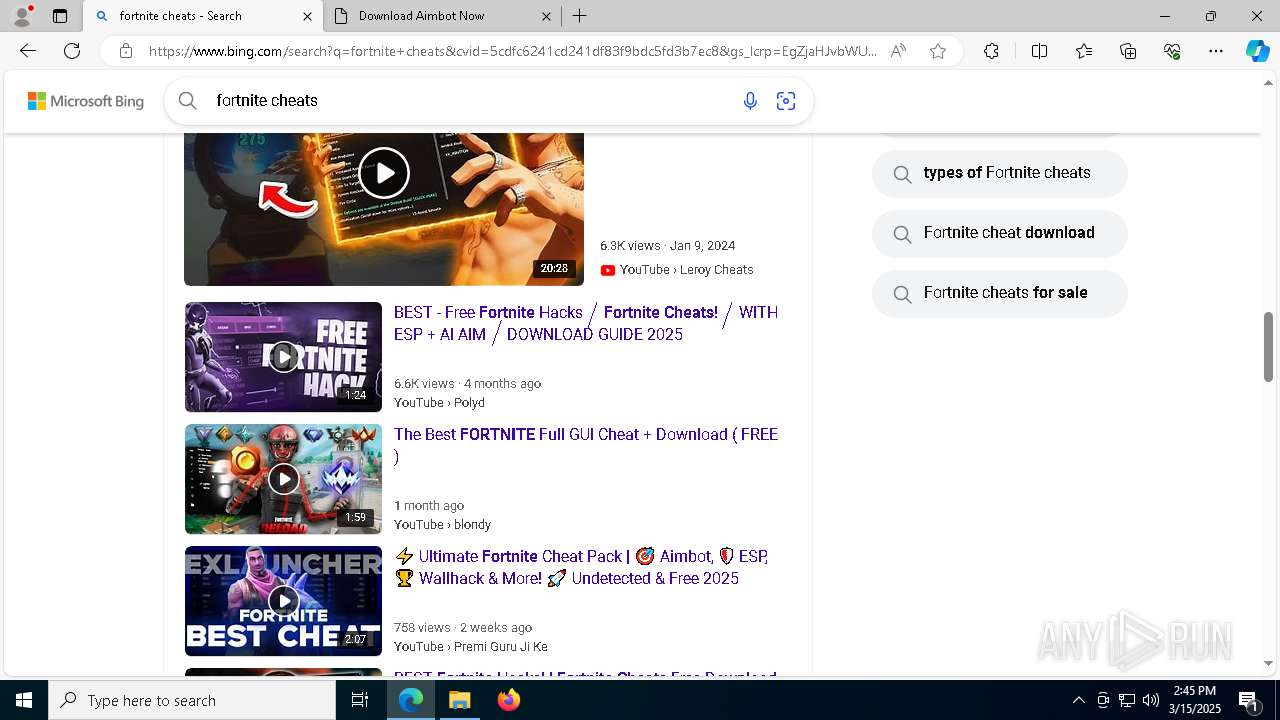Open Ultimate Fortnite Cheat Pack link
This screenshot has height=720, width=1280.
click(582, 567)
